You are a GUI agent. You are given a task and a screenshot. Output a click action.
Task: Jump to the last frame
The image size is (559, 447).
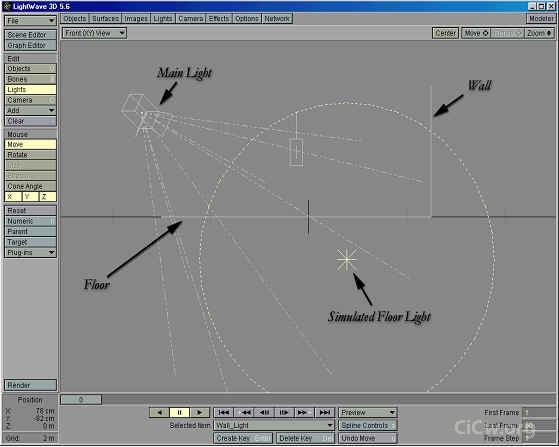(x=325, y=412)
